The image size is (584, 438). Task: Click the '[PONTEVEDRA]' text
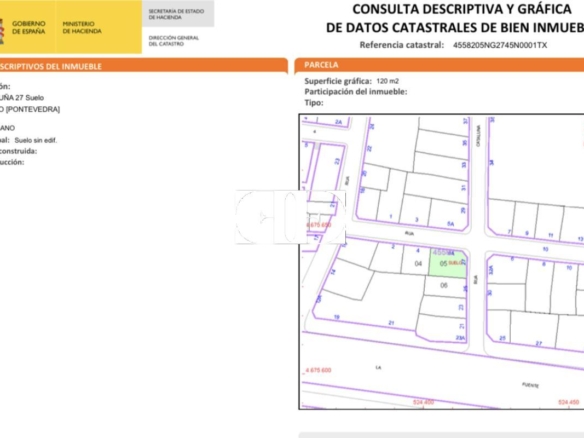tap(33, 110)
